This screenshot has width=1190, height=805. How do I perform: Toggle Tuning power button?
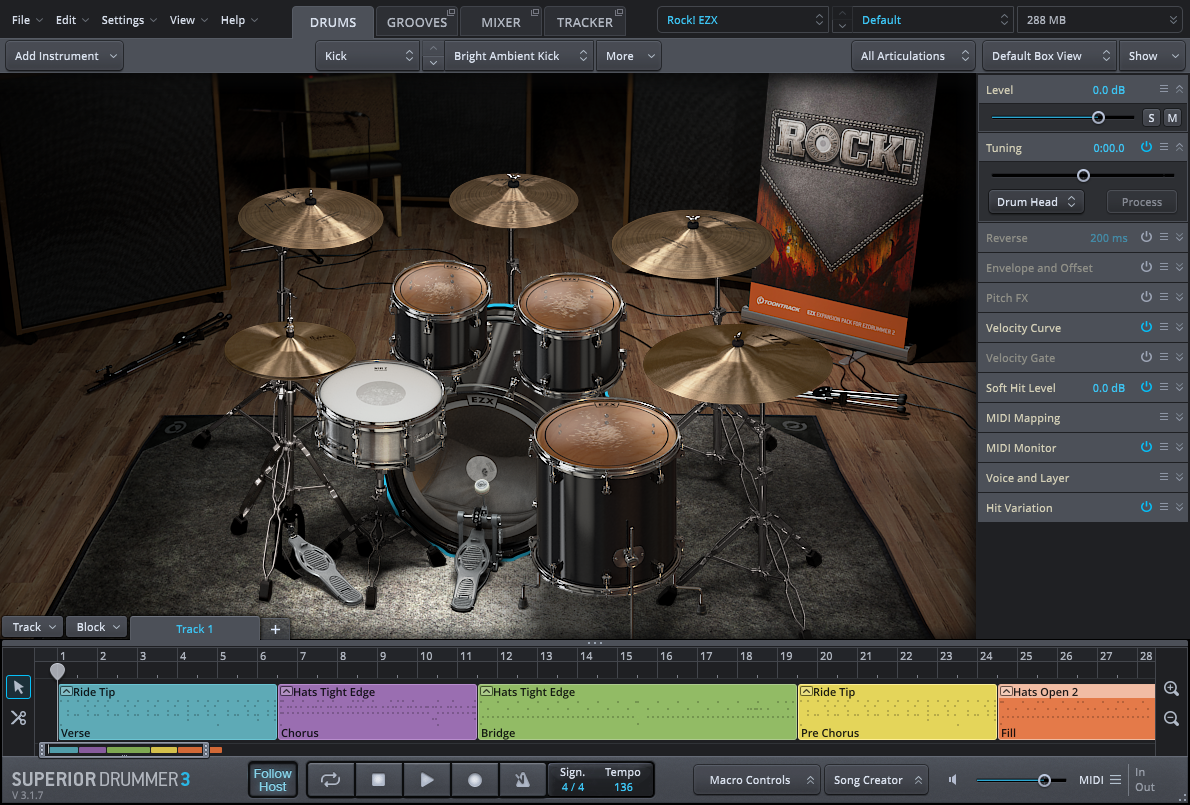1146,147
